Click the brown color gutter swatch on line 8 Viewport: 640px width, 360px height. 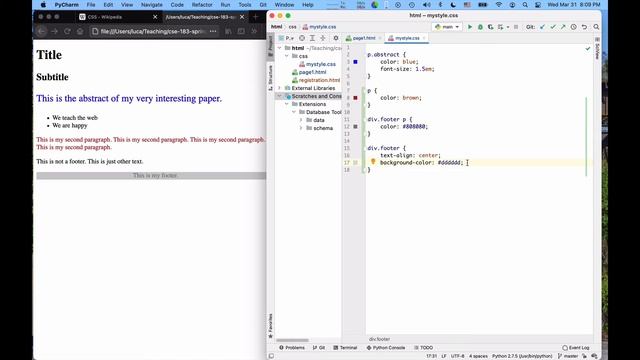[x=355, y=98]
